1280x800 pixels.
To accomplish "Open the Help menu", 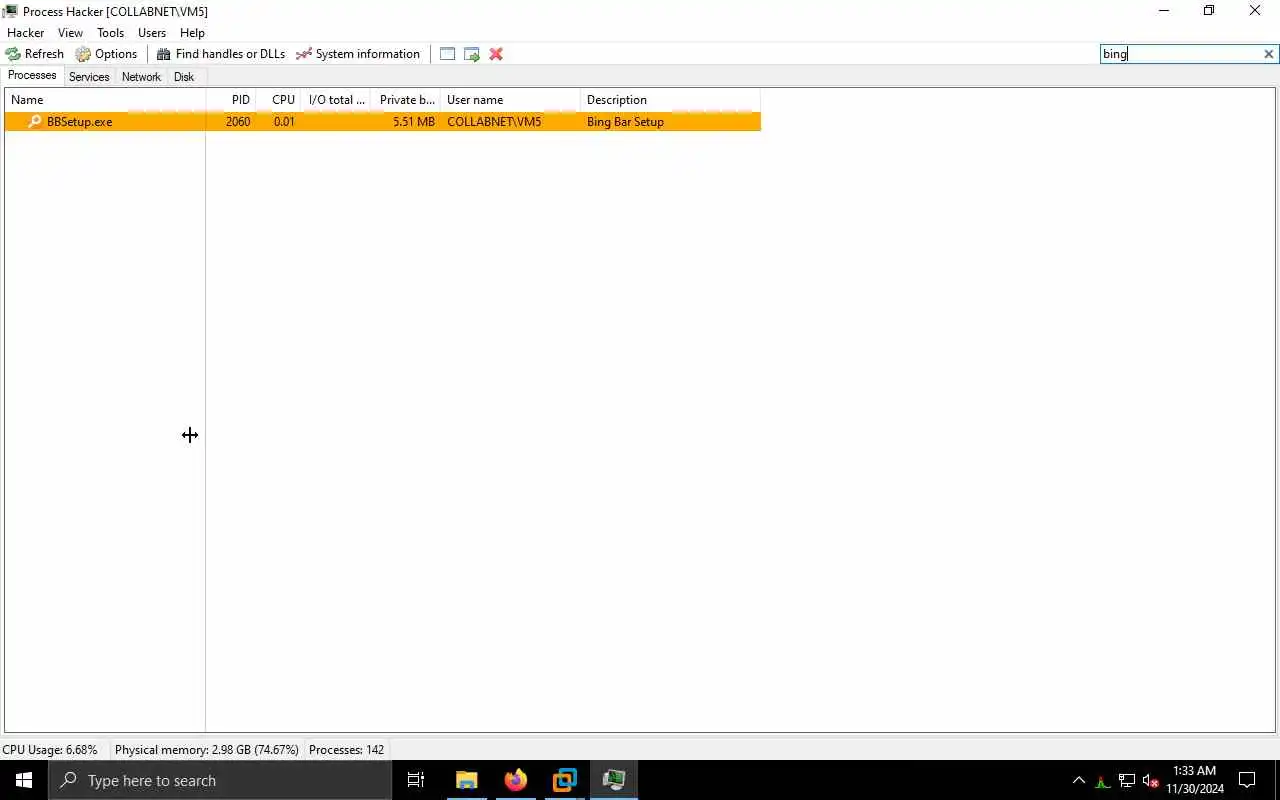I will 192,33.
